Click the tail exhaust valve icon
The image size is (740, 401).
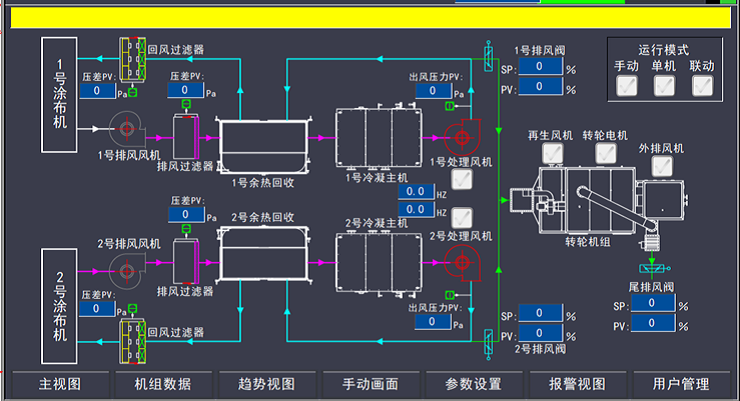(x=655, y=269)
